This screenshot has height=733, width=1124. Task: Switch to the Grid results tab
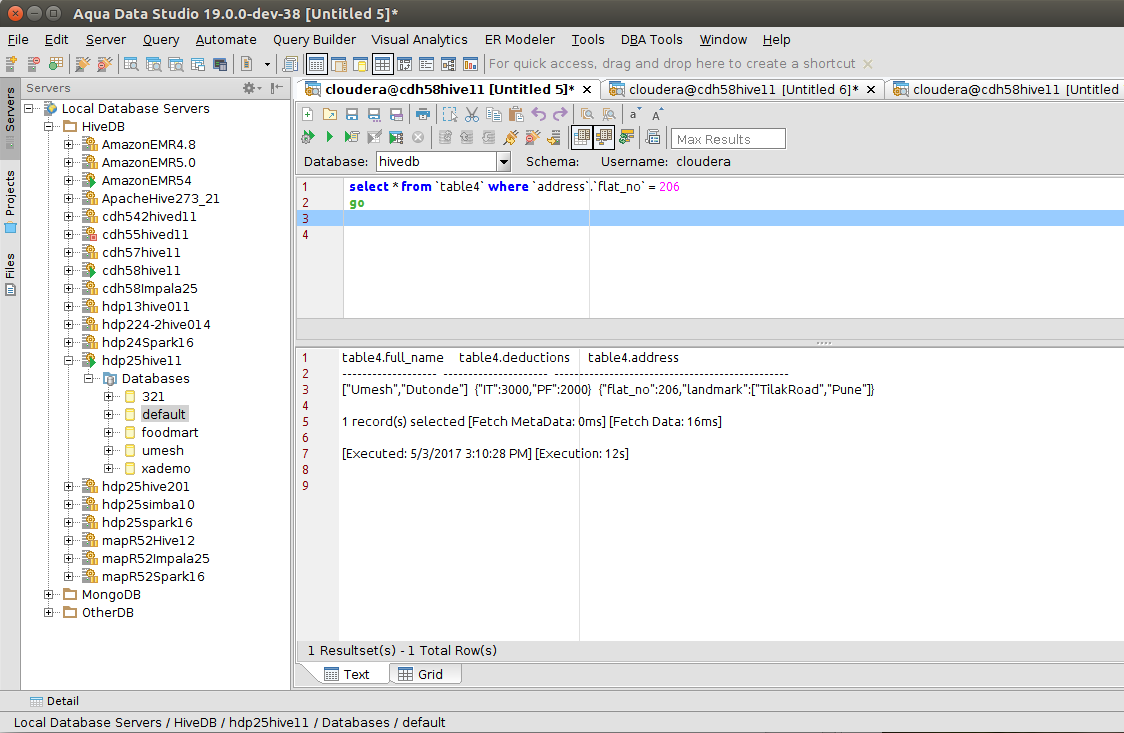(426, 674)
